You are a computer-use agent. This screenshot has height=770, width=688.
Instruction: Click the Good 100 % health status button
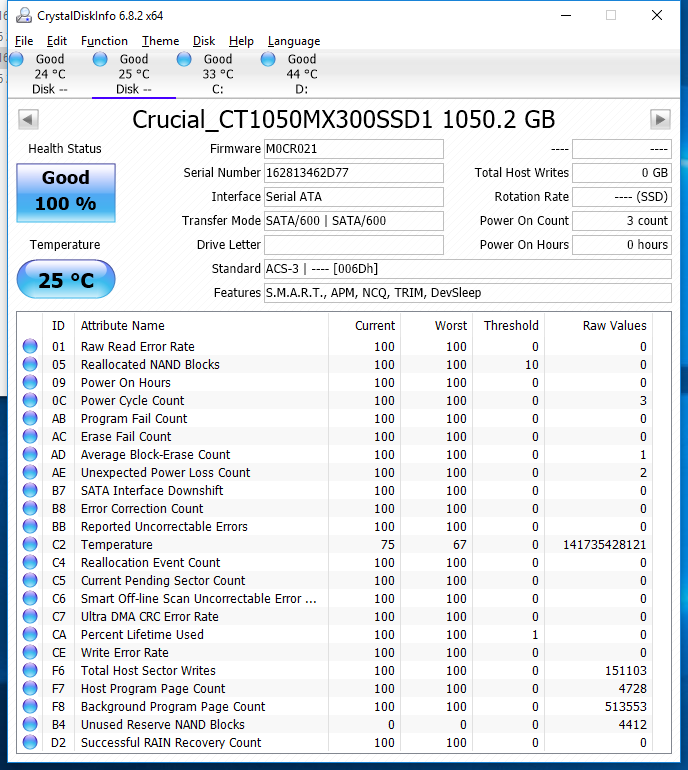tap(66, 191)
